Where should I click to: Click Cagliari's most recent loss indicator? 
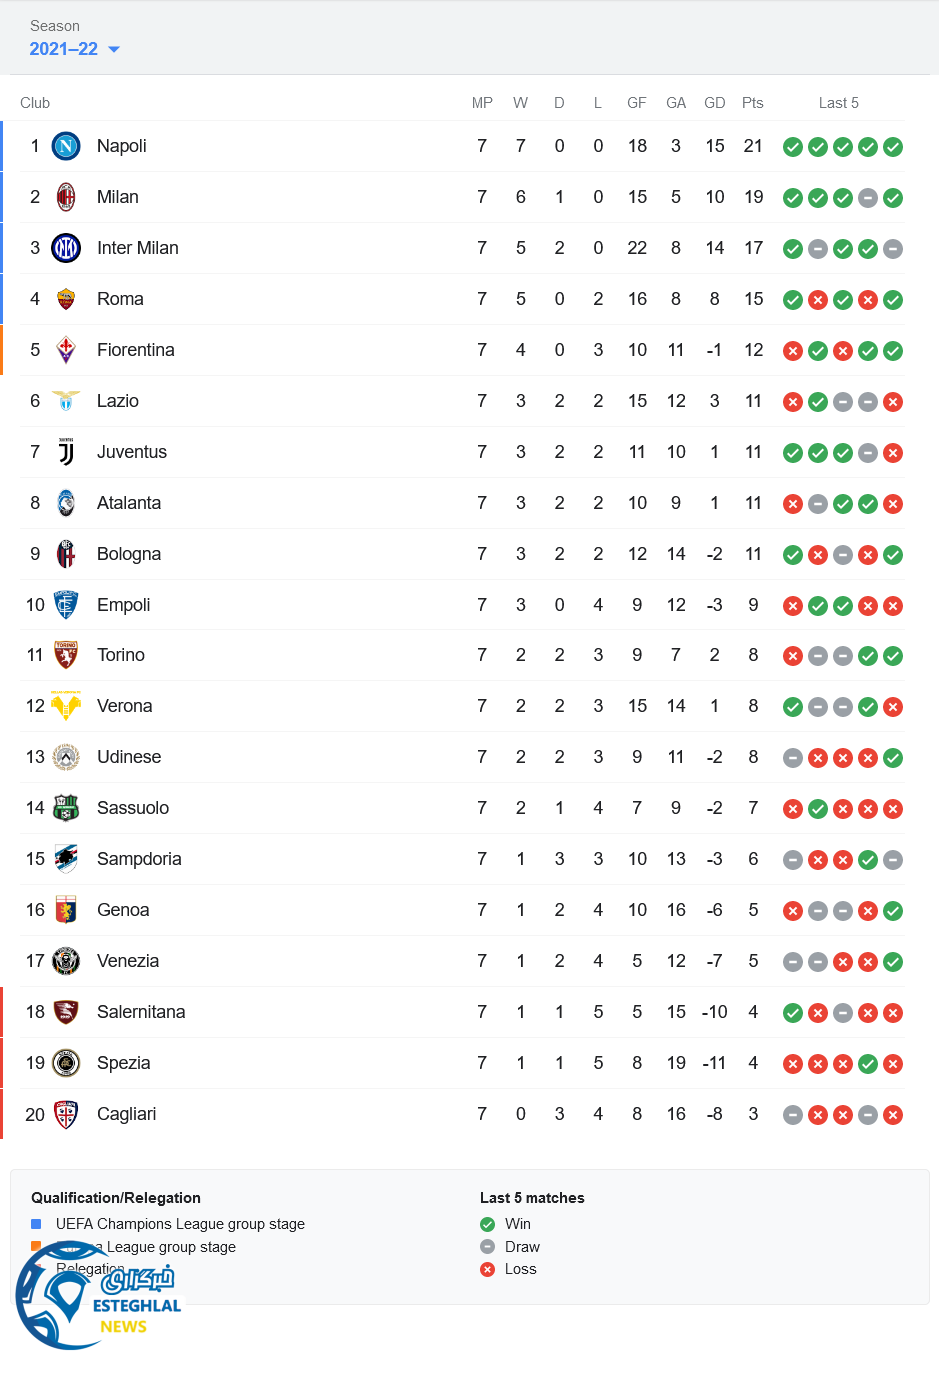coord(893,1115)
